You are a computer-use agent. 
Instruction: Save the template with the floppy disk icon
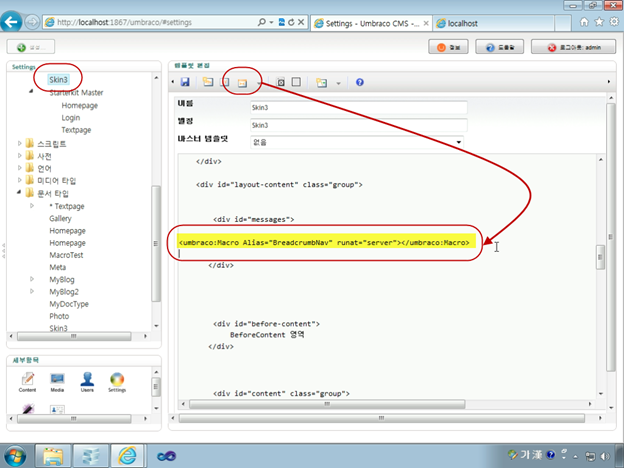pyautogui.click(x=185, y=82)
